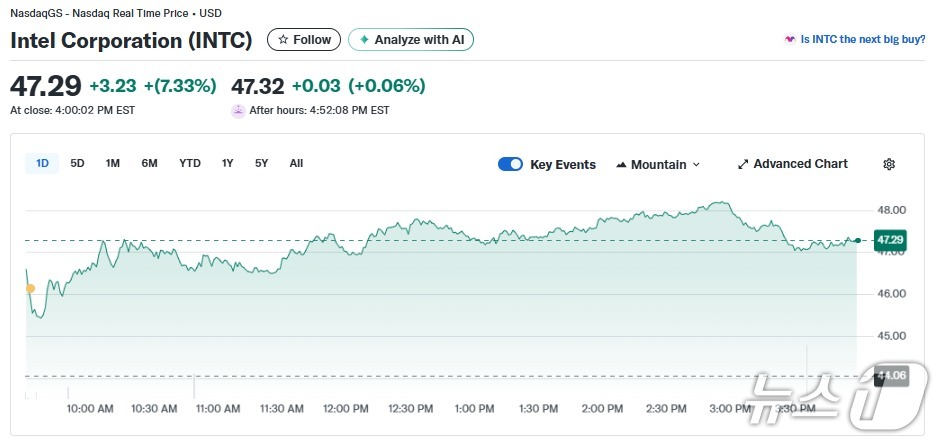The image size is (942, 444).
Task: Select the 1D range tab
Action: (42, 163)
